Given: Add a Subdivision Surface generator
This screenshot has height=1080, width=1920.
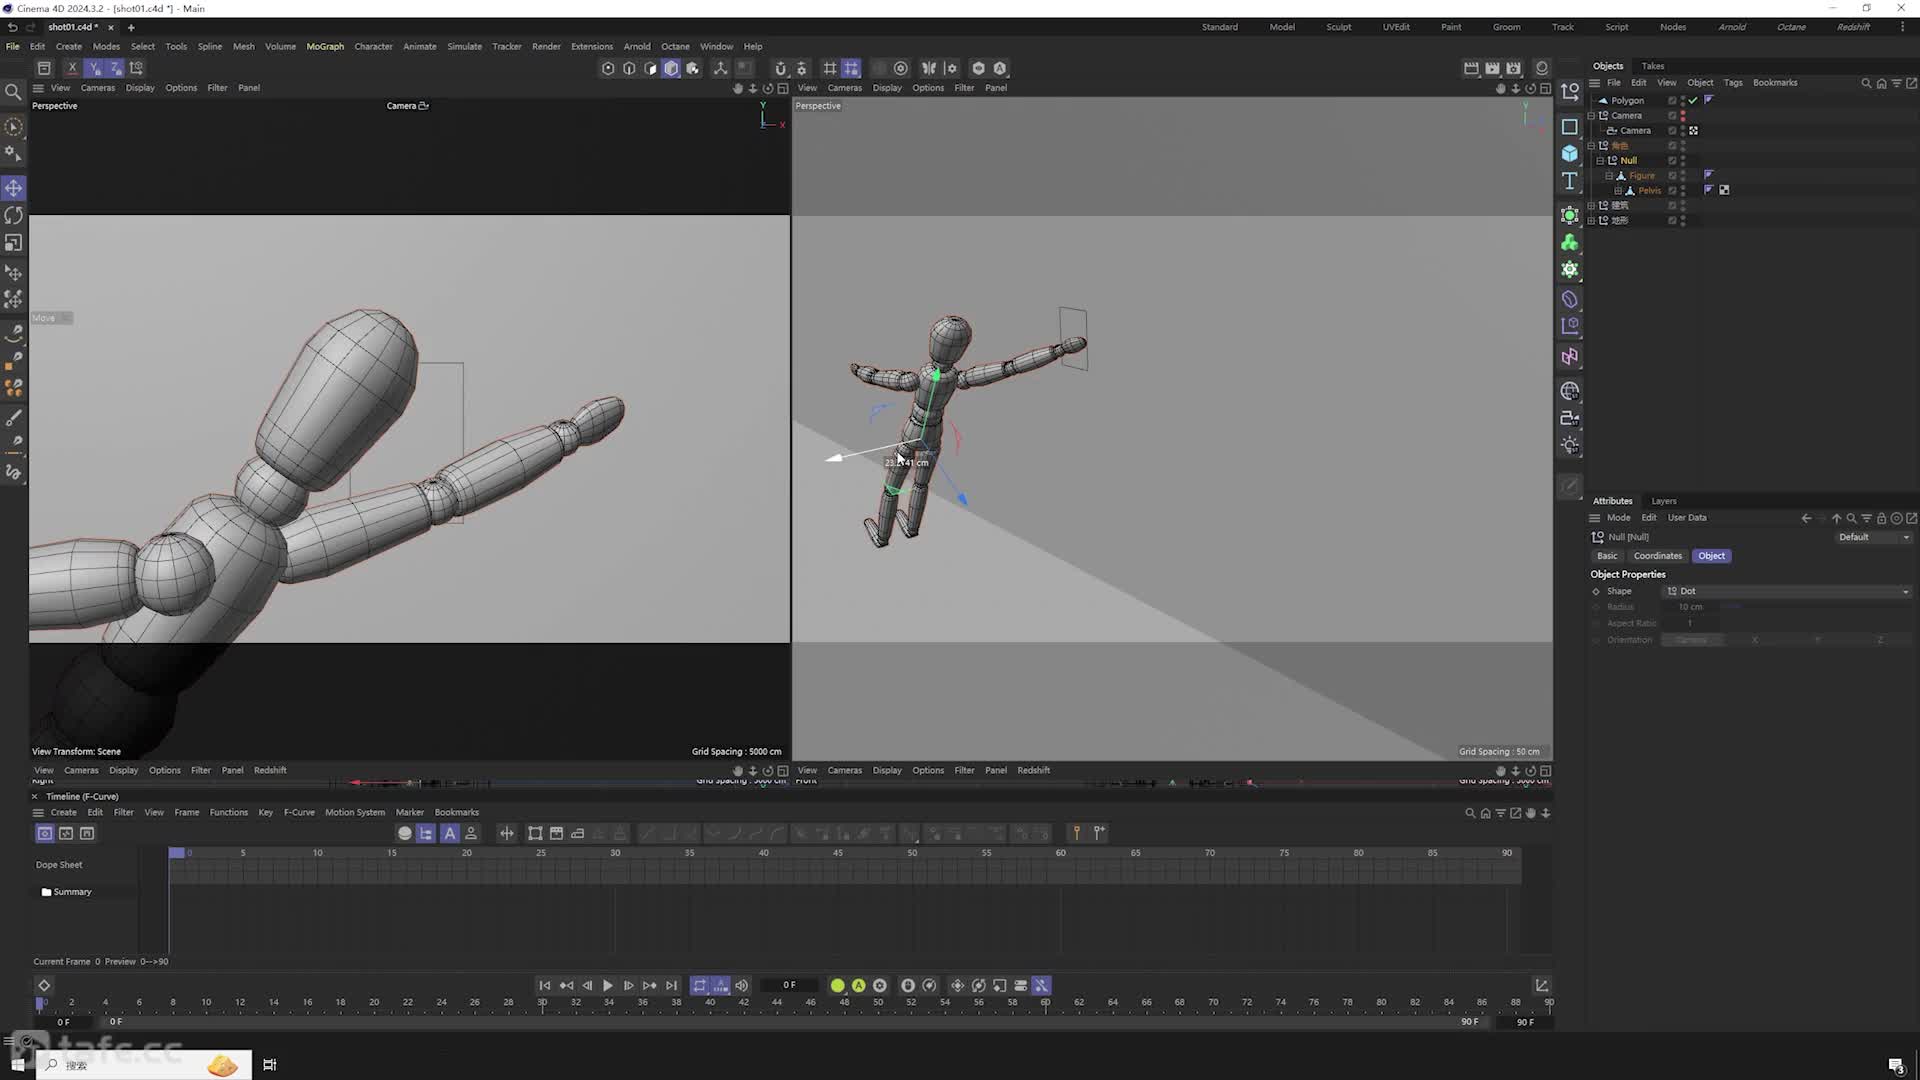Looking at the screenshot, I should pyautogui.click(x=1569, y=215).
